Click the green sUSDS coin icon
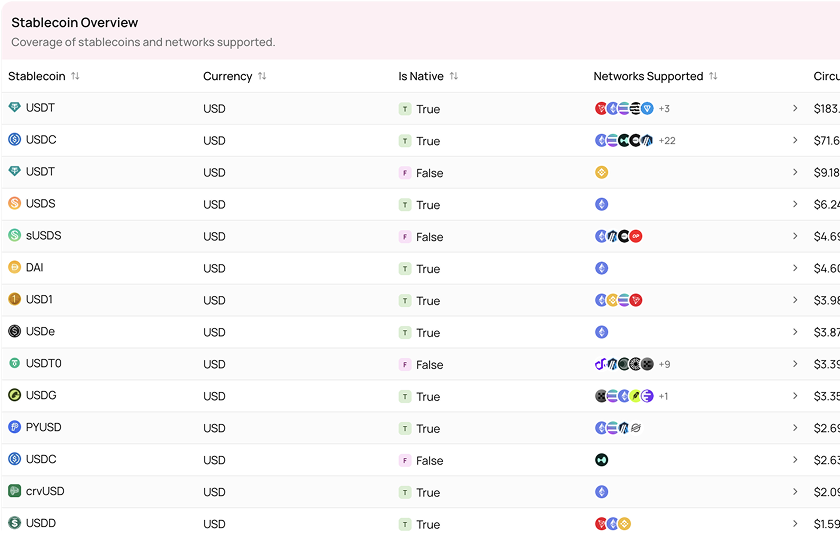840x540 pixels. click(x=14, y=235)
